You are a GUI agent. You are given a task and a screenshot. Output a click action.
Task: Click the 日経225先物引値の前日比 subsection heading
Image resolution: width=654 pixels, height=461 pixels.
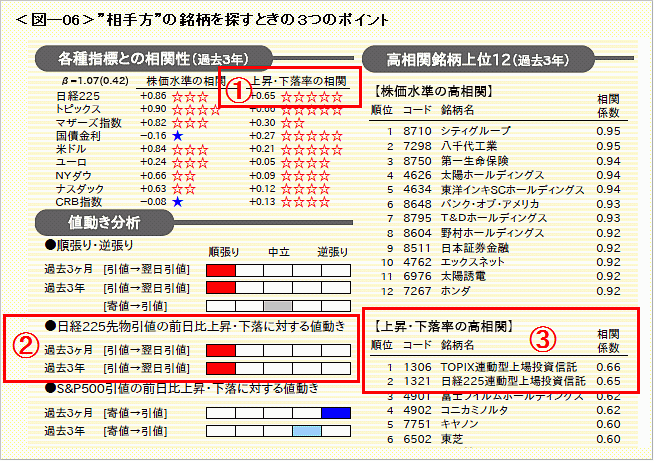pyautogui.click(x=195, y=326)
